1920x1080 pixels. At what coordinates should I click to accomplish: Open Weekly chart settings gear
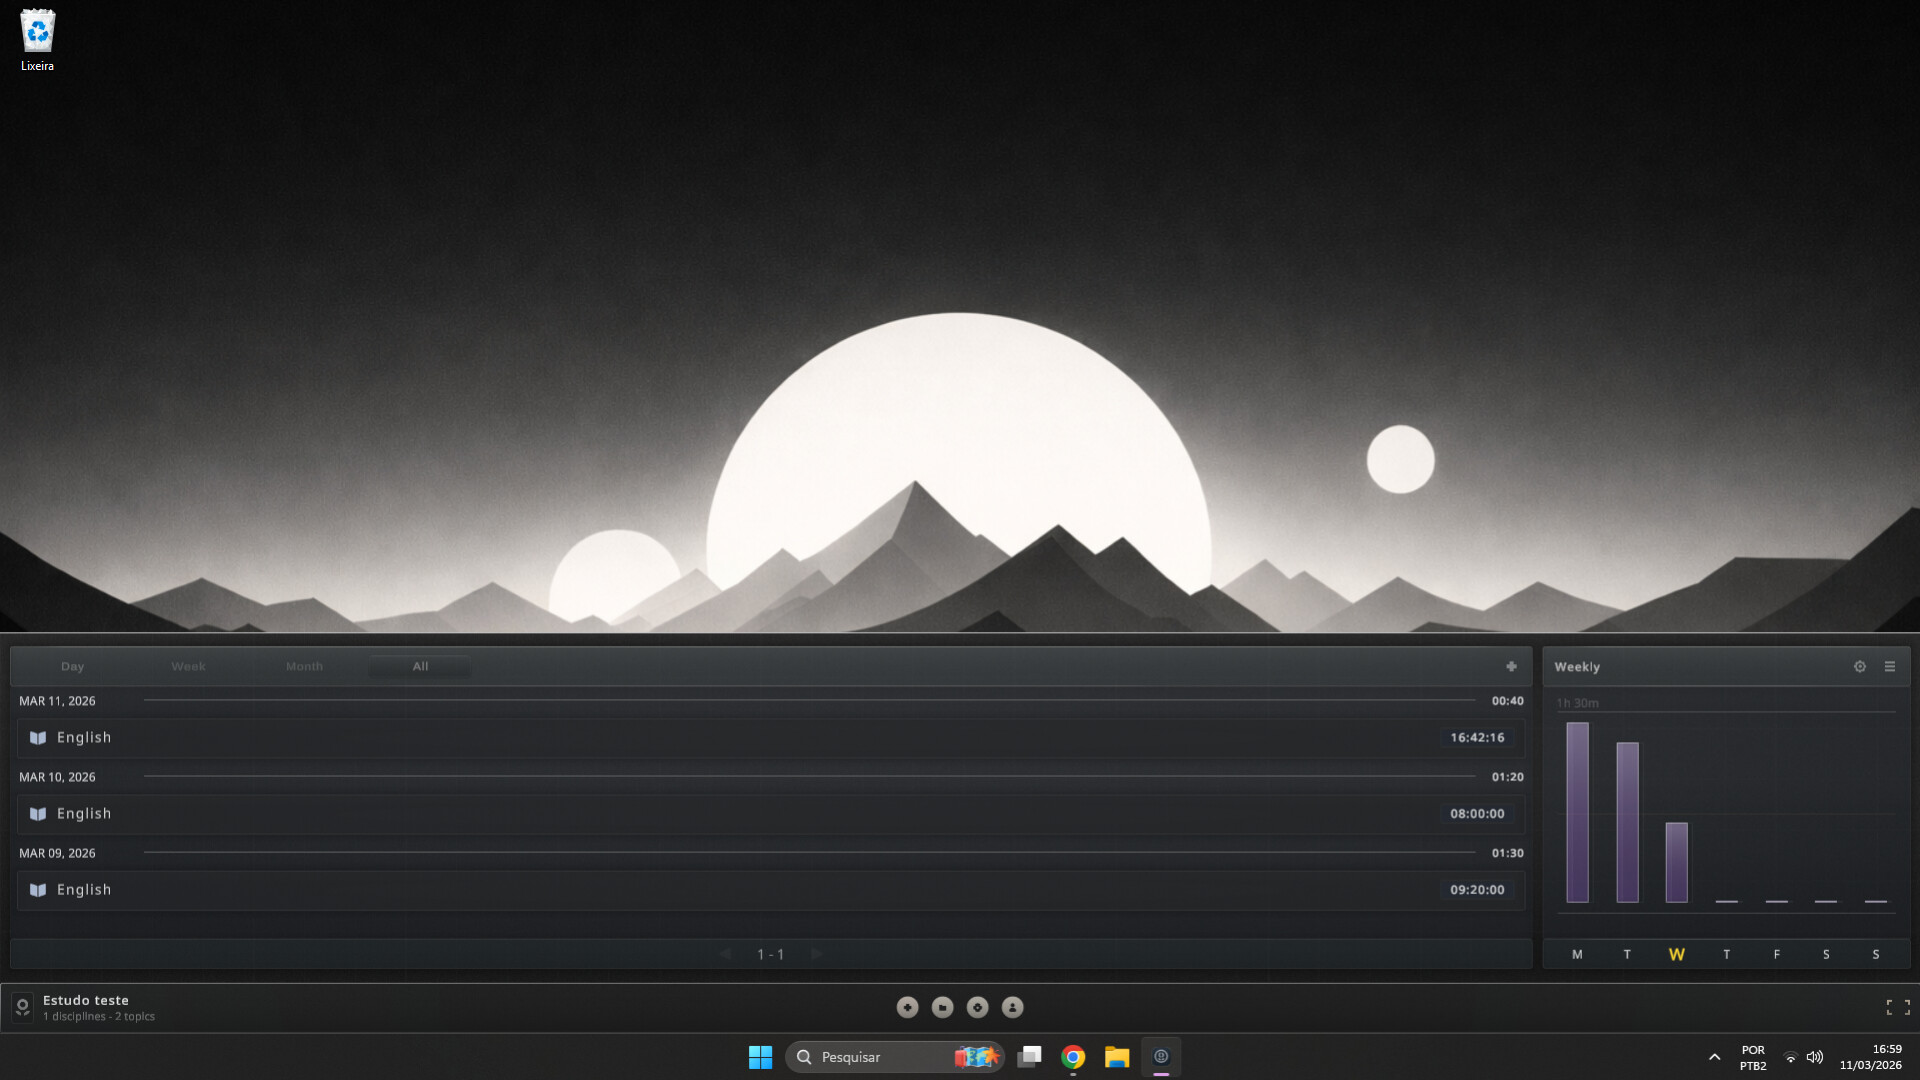click(x=1859, y=666)
